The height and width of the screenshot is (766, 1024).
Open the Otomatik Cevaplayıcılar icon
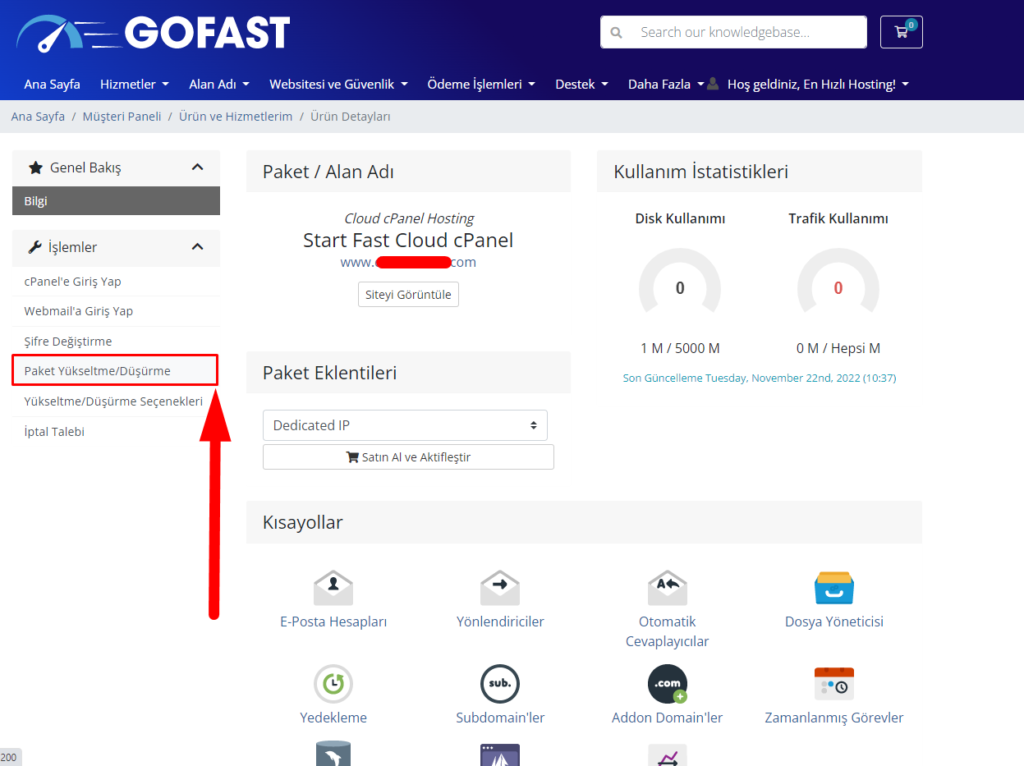point(667,587)
